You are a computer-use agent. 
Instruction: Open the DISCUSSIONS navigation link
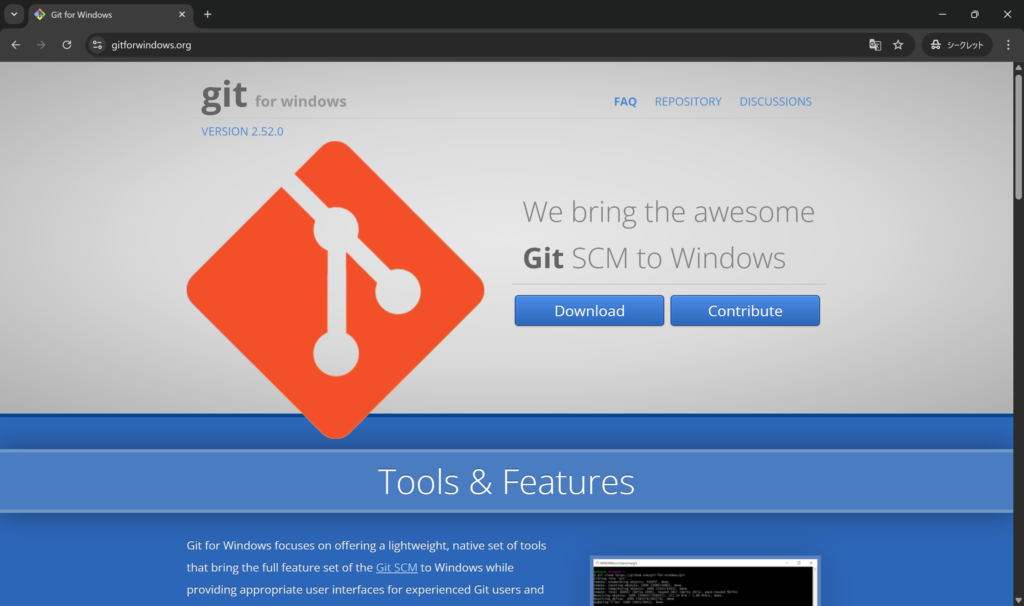coord(775,102)
